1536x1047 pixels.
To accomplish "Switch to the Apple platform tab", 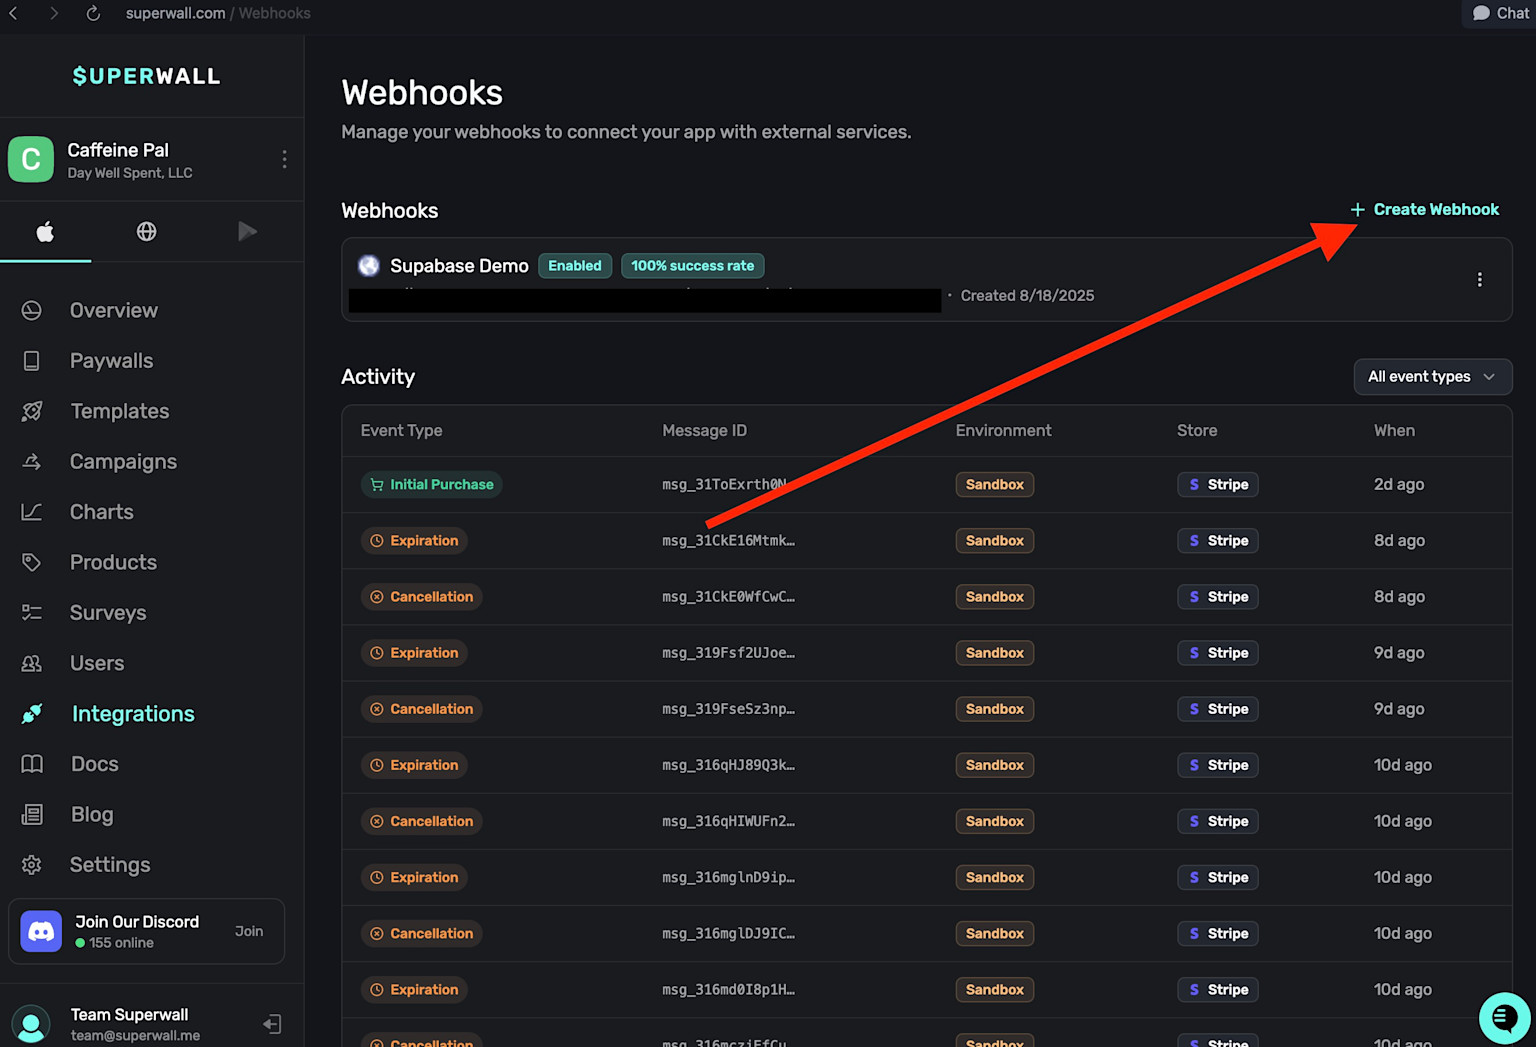I will click(x=45, y=232).
